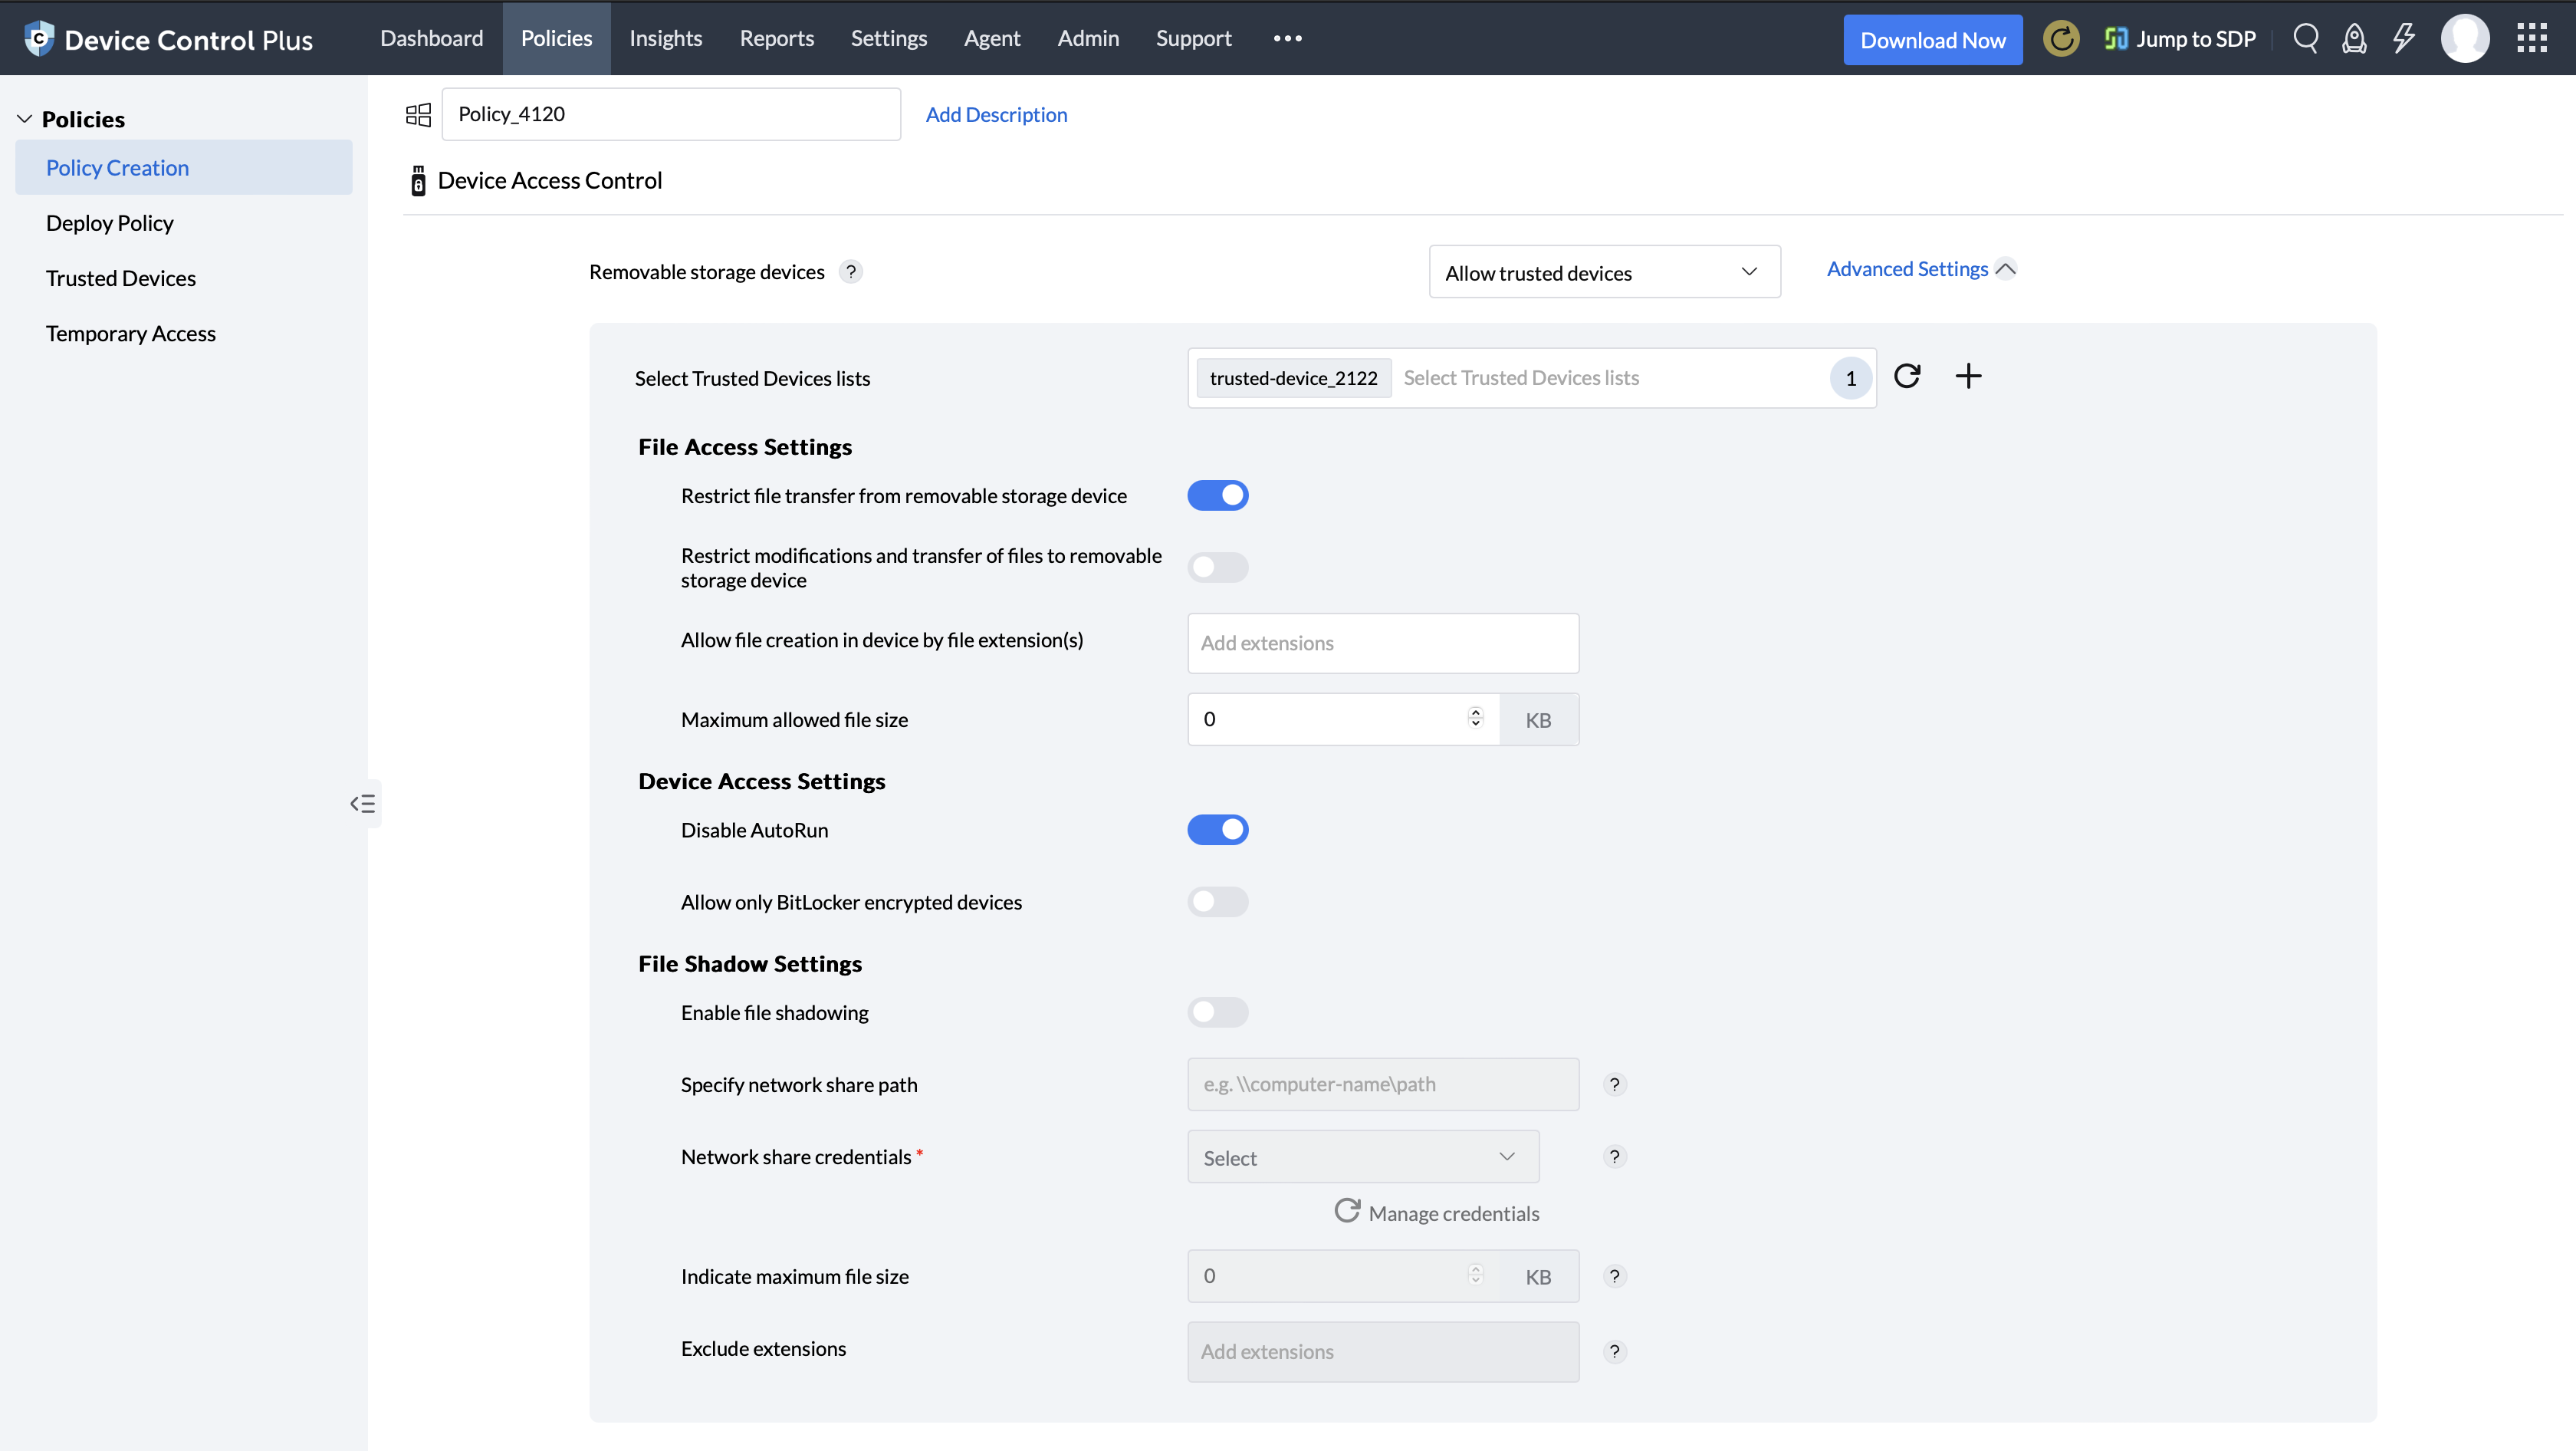Screen dimensions: 2576x1451
Task: Go to the Insights tab
Action: coord(665,38)
